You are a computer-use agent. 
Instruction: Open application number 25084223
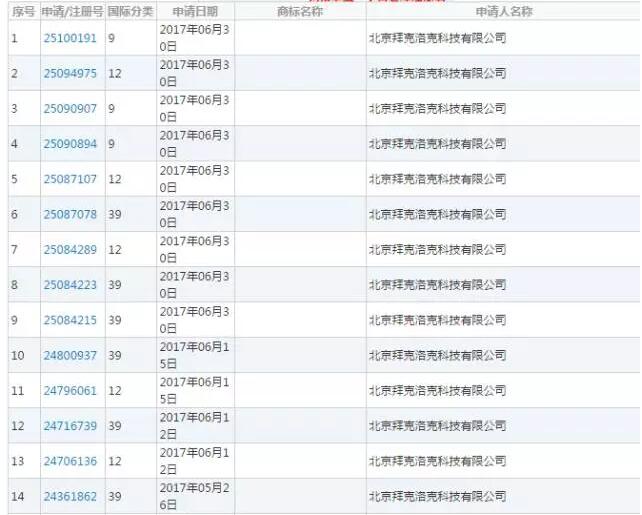click(70, 285)
